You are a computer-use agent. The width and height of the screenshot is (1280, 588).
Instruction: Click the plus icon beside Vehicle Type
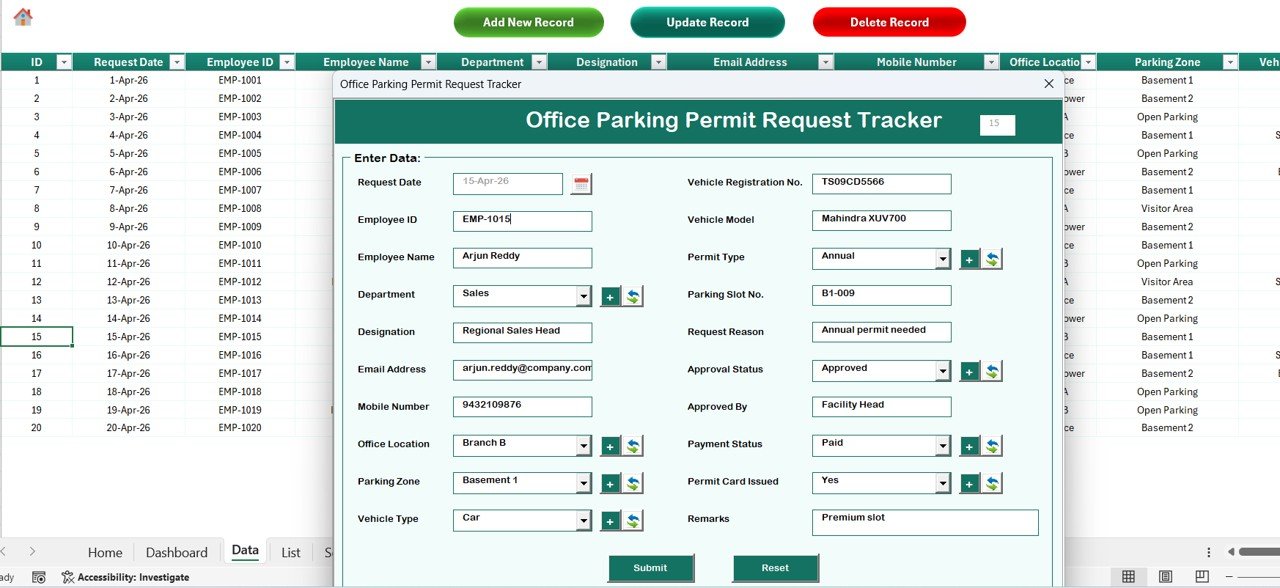pos(610,520)
